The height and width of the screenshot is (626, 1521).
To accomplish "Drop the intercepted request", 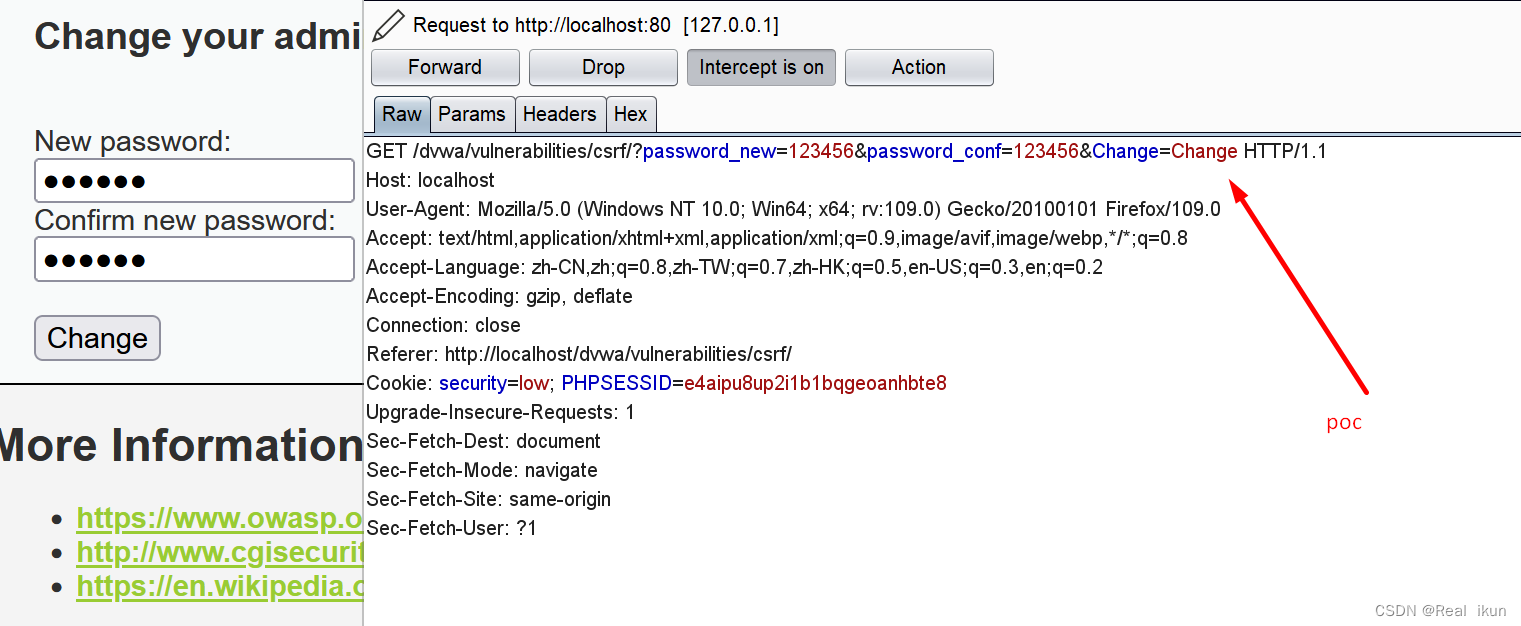I will pyautogui.click(x=603, y=67).
